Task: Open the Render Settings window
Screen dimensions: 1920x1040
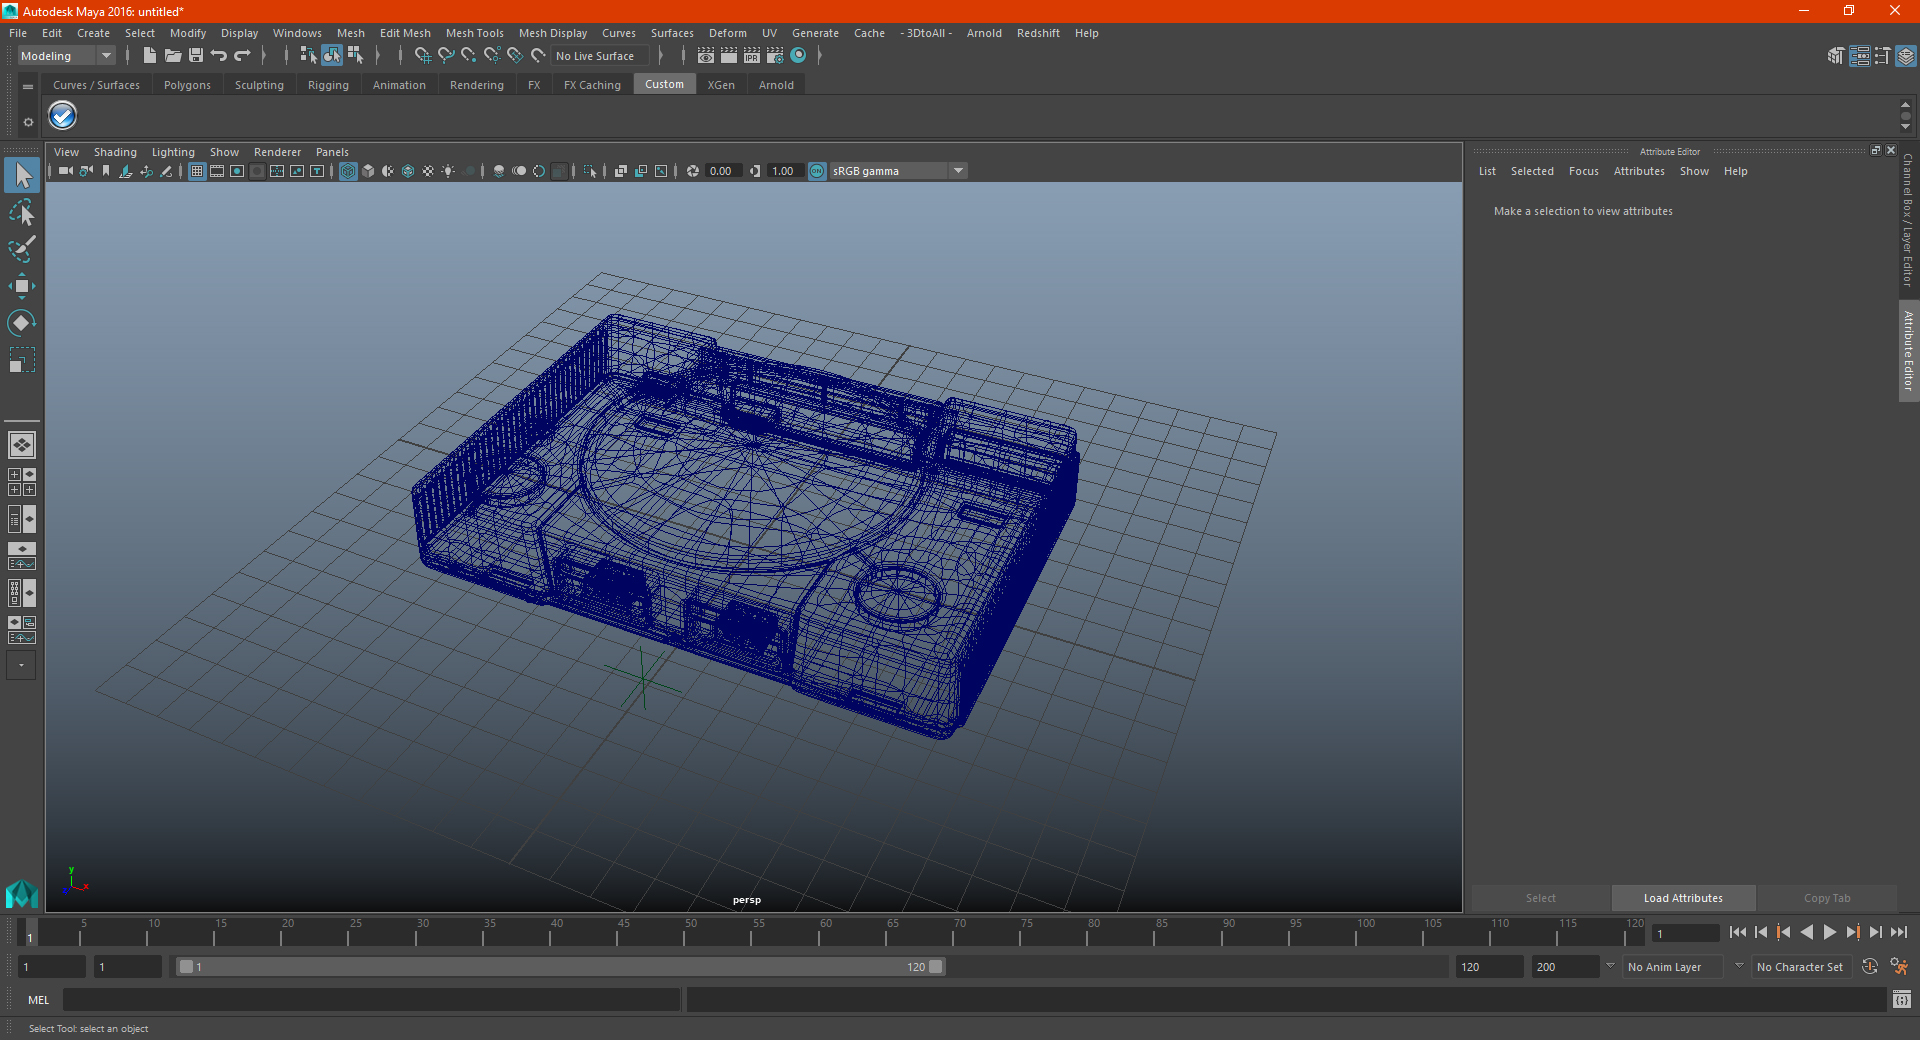Action: pyautogui.click(x=775, y=56)
